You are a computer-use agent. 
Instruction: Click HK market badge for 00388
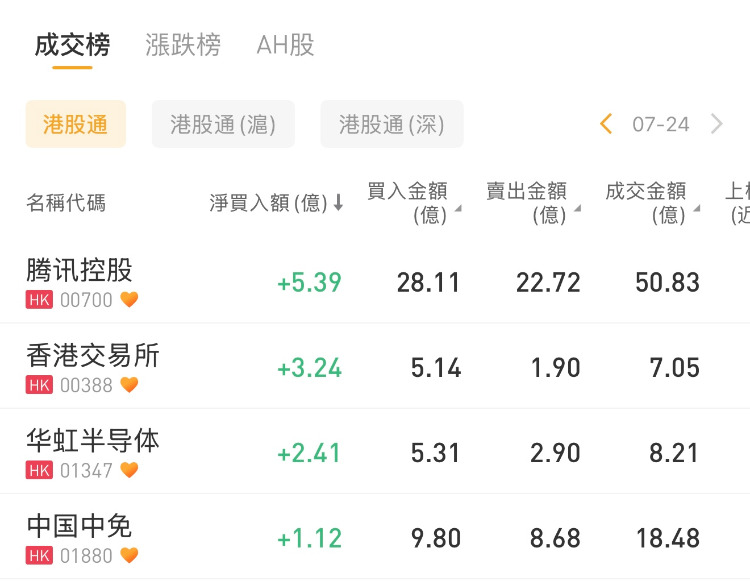pyautogui.click(x=39, y=385)
